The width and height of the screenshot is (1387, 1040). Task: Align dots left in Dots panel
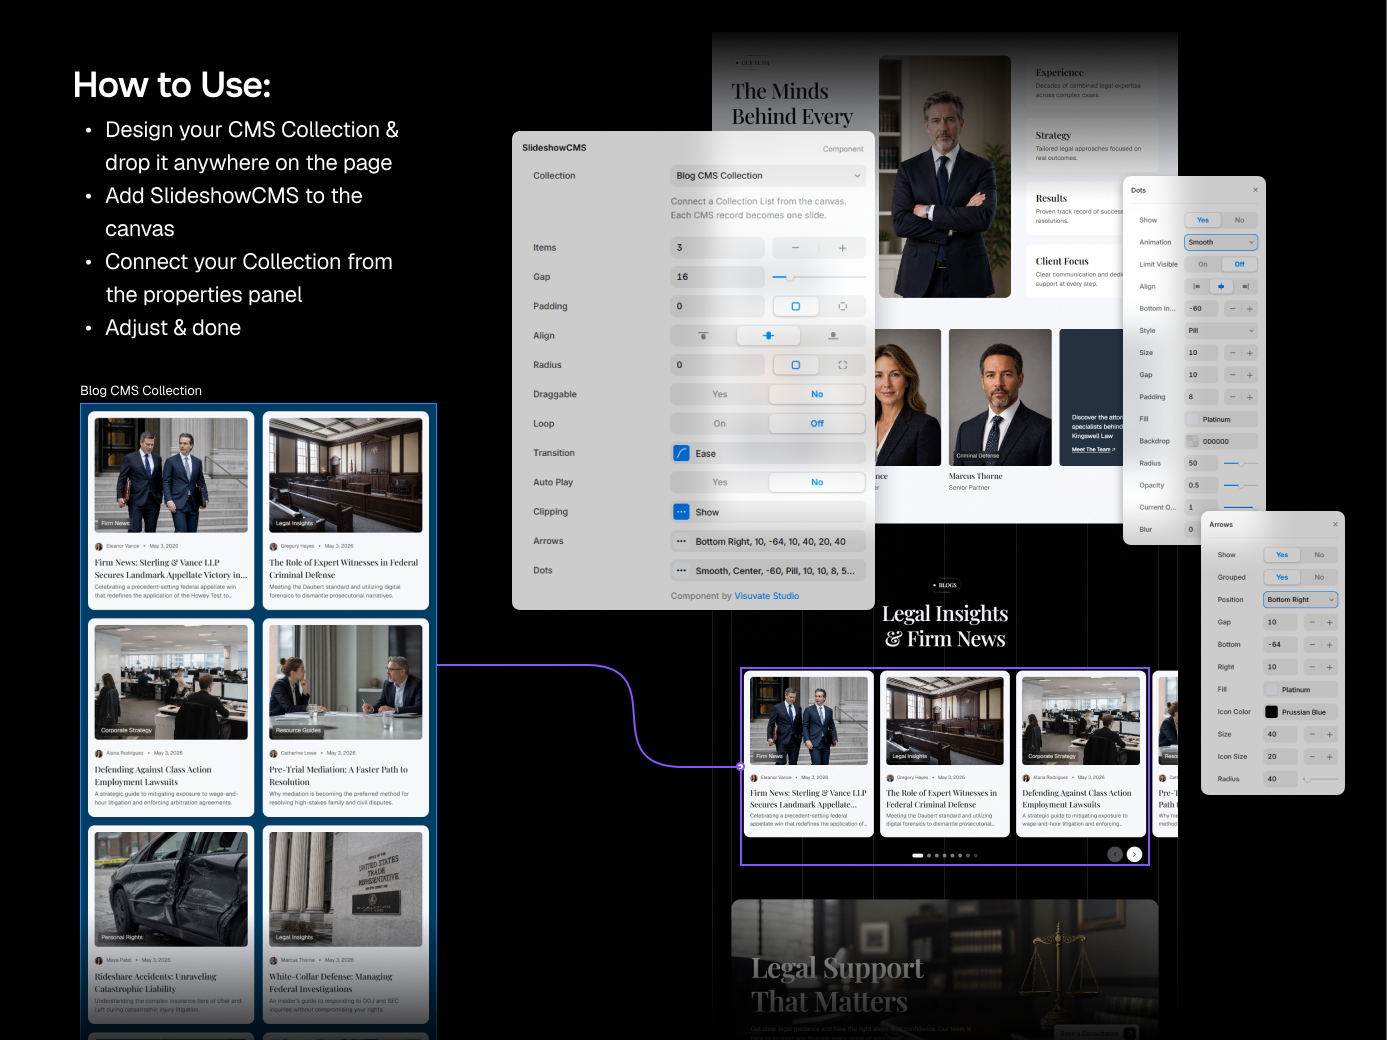pyautogui.click(x=1196, y=286)
